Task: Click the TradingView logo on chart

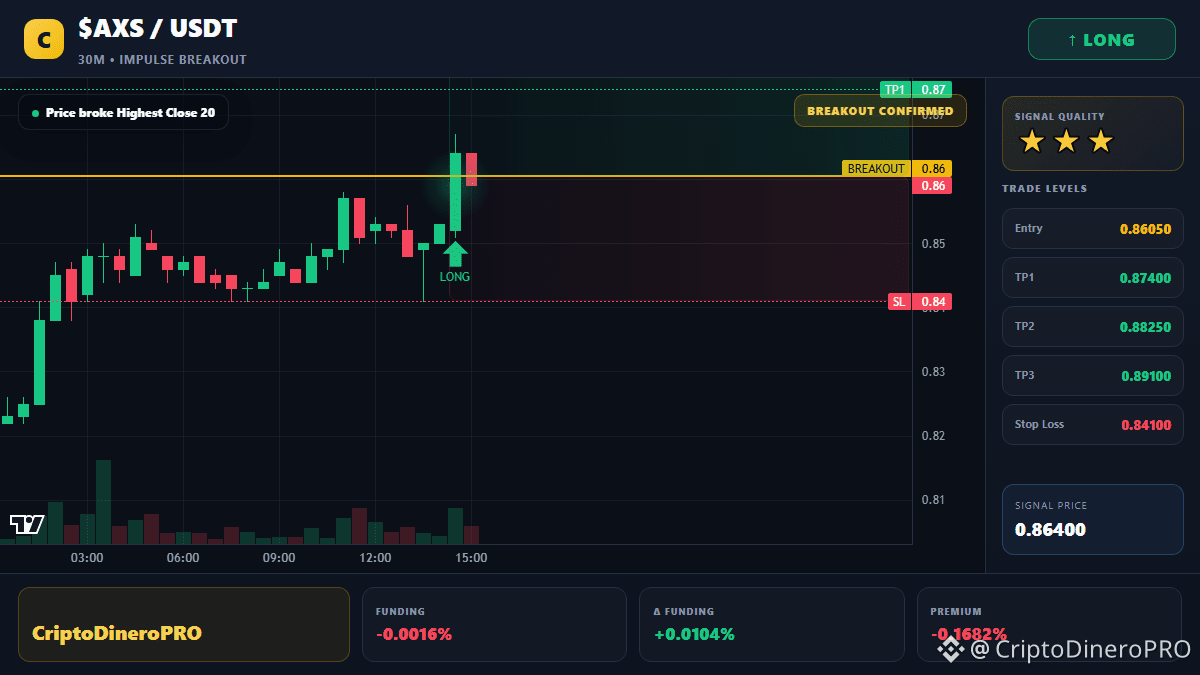Action: click(26, 524)
